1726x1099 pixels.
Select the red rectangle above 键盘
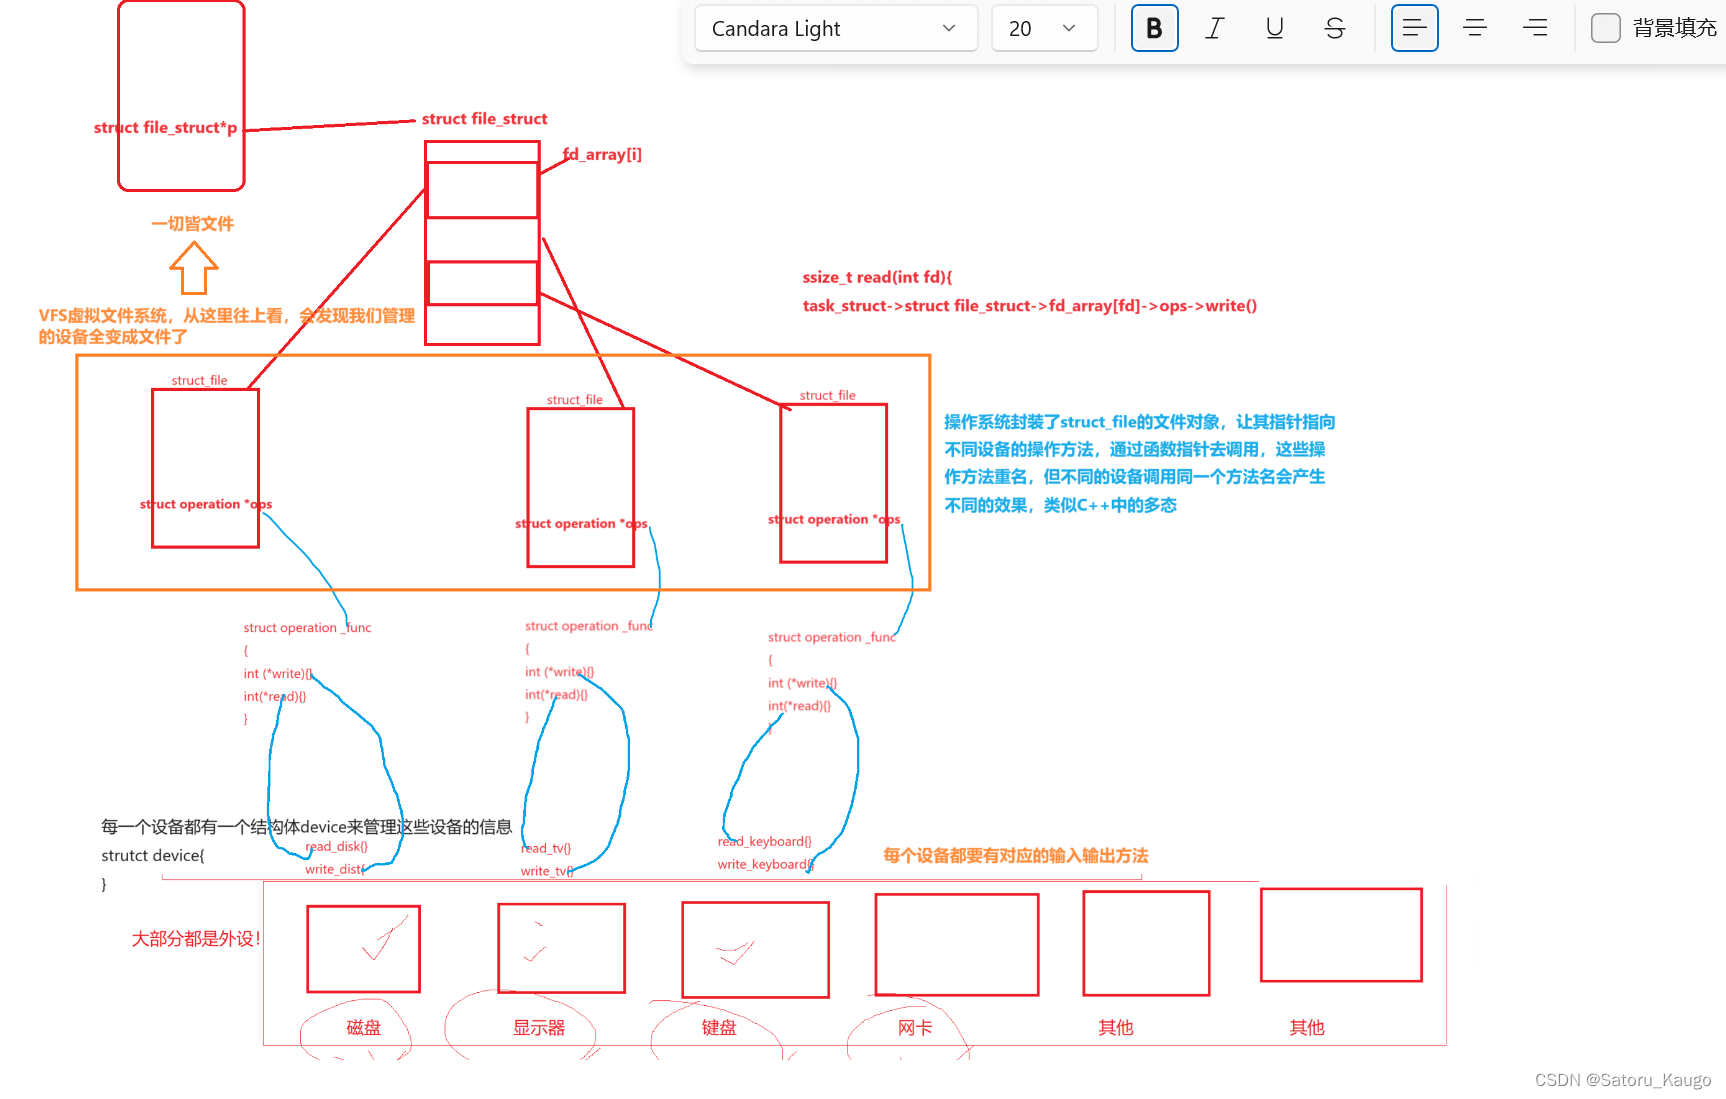pyautogui.click(x=755, y=950)
